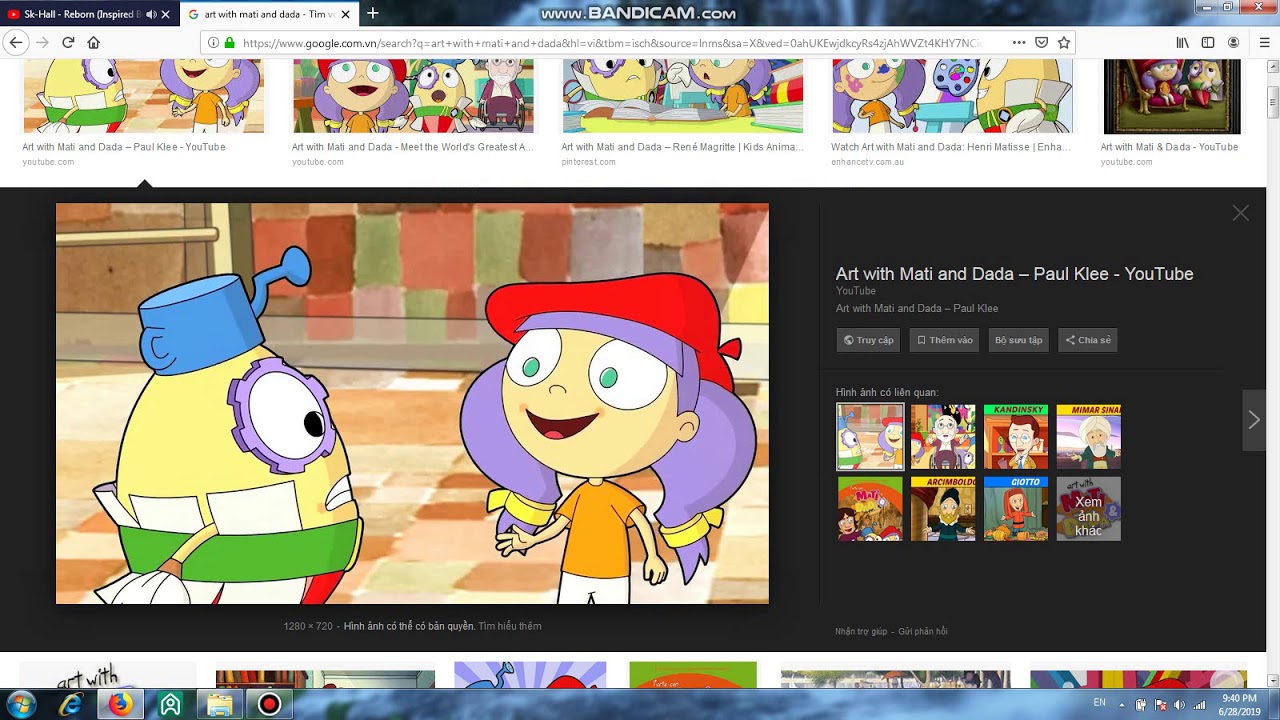1280x720 pixels.
Task: Open the ARCIMBOLDO related thumbnail
Action: click(x=943, y=509)
